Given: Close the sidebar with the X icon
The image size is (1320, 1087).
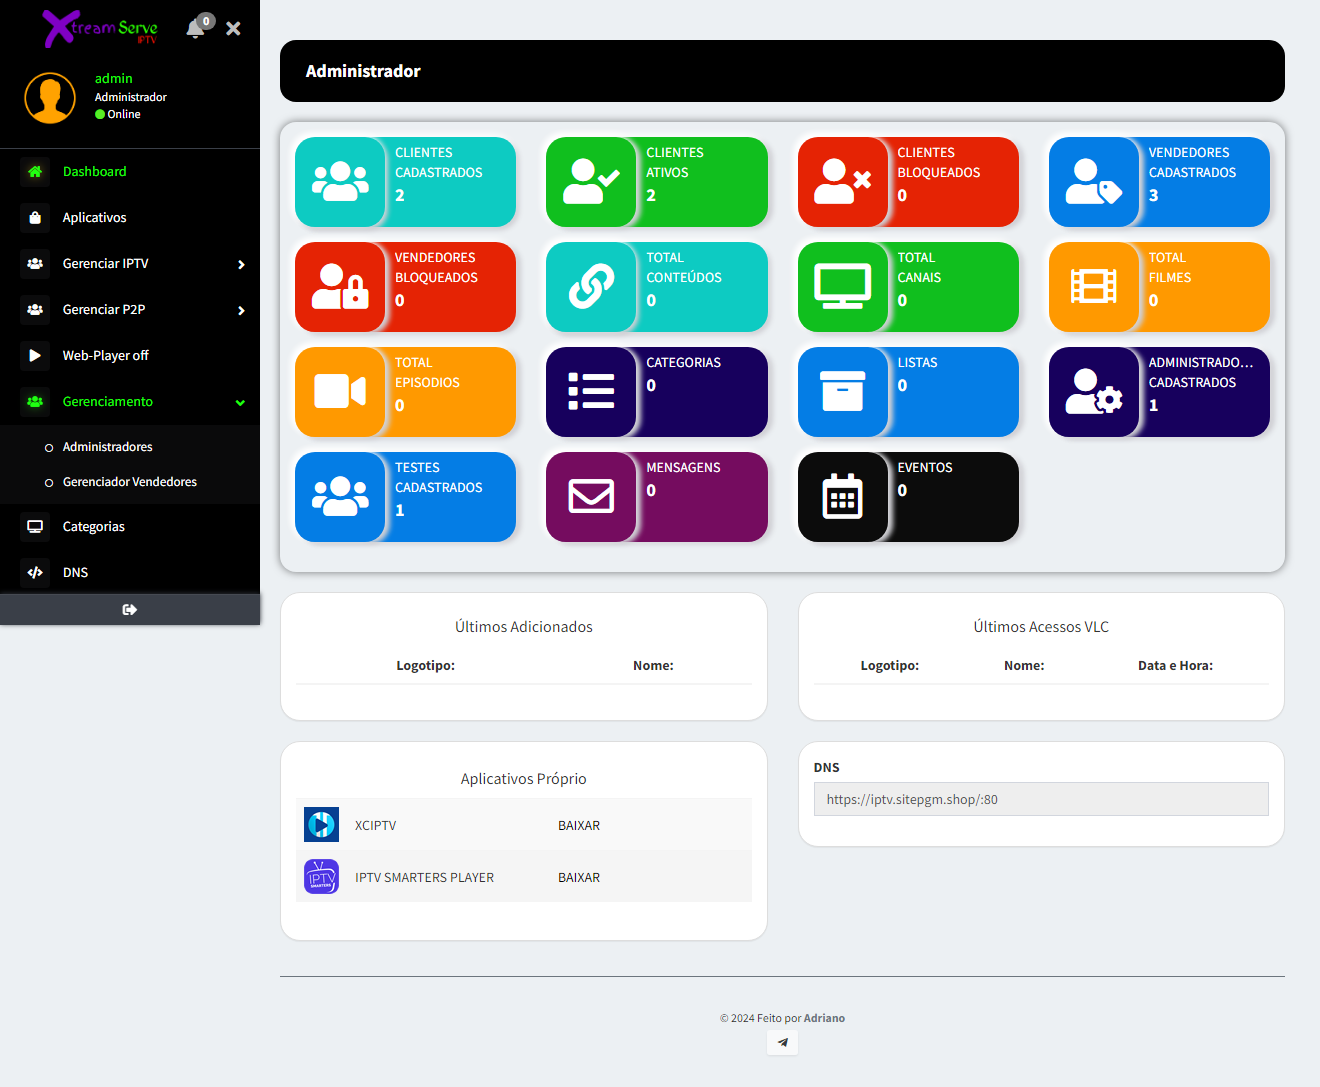Looking at the screenshot, I should pos(233,29).
